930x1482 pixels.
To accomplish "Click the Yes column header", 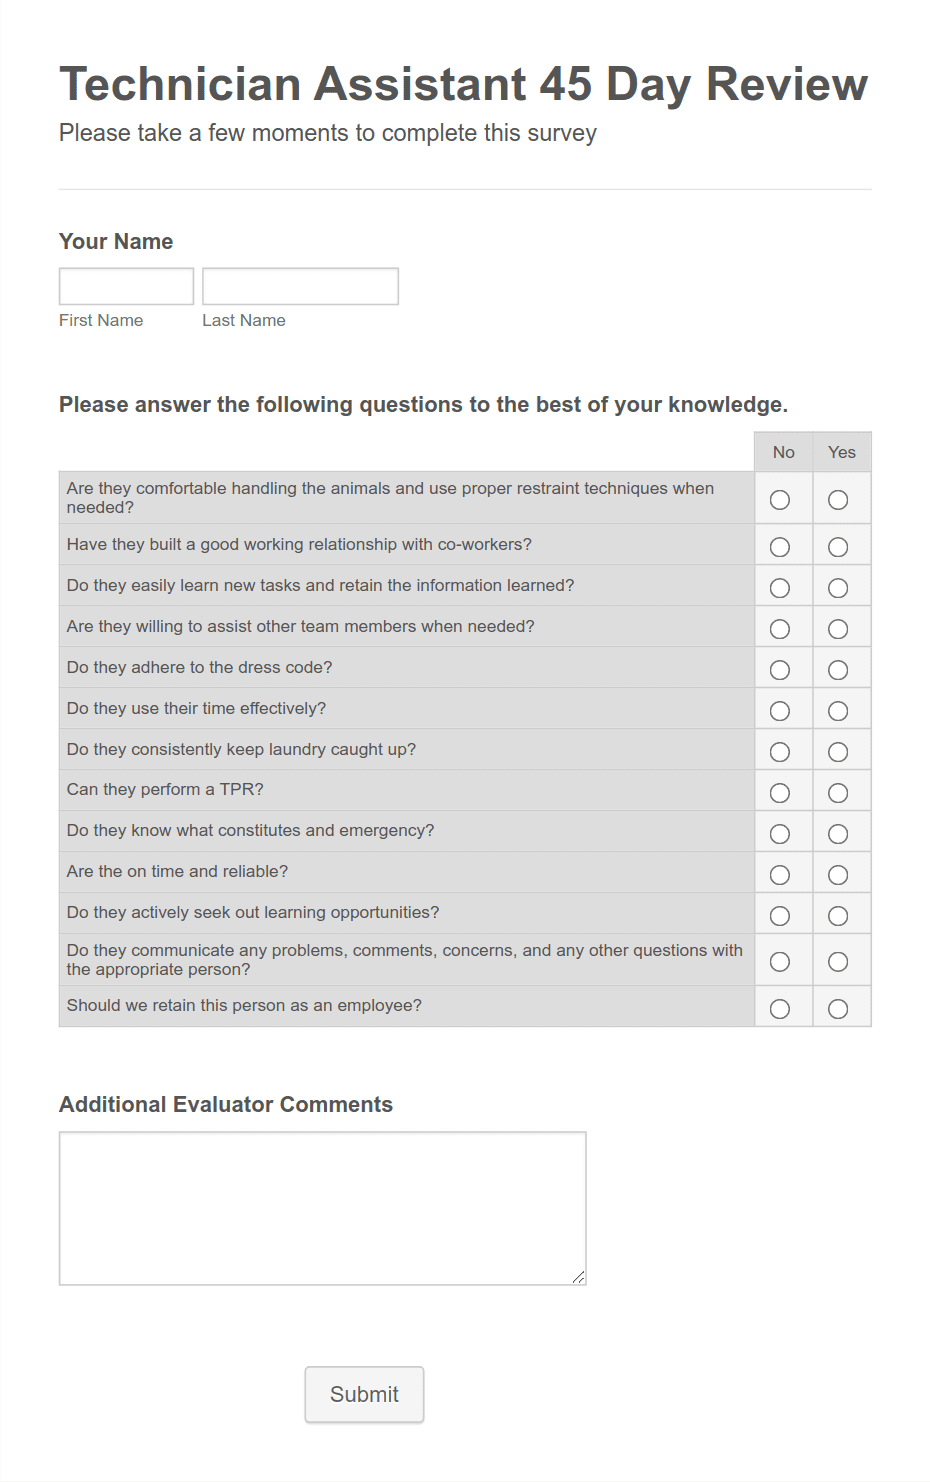I will coord(841,452).
